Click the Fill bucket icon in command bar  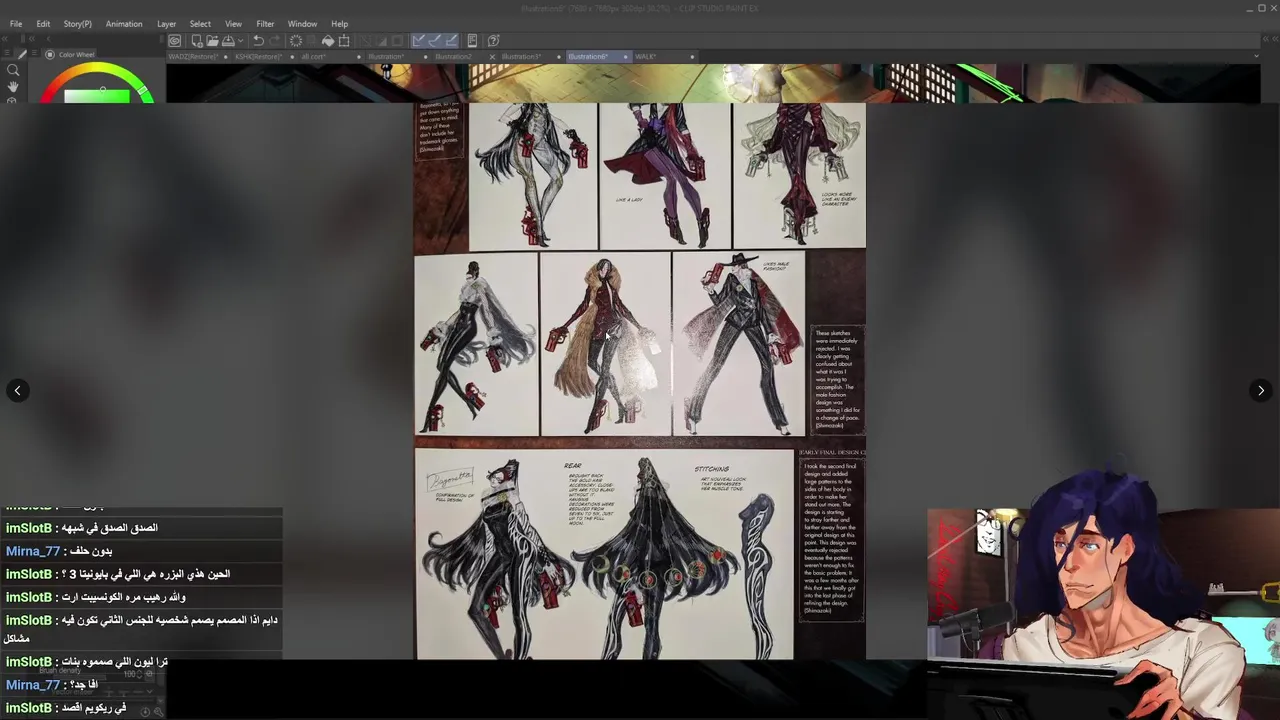pos(327,41)
